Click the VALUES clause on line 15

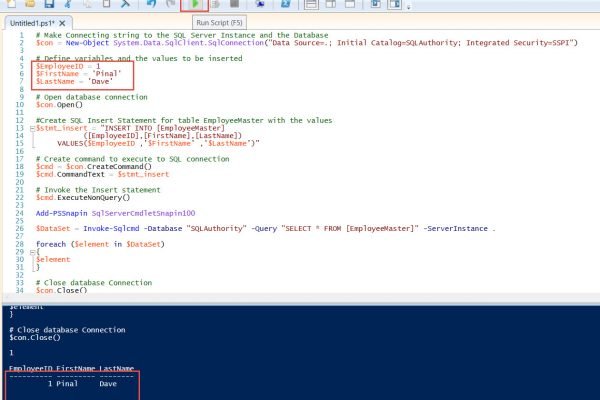pos(158,144)
